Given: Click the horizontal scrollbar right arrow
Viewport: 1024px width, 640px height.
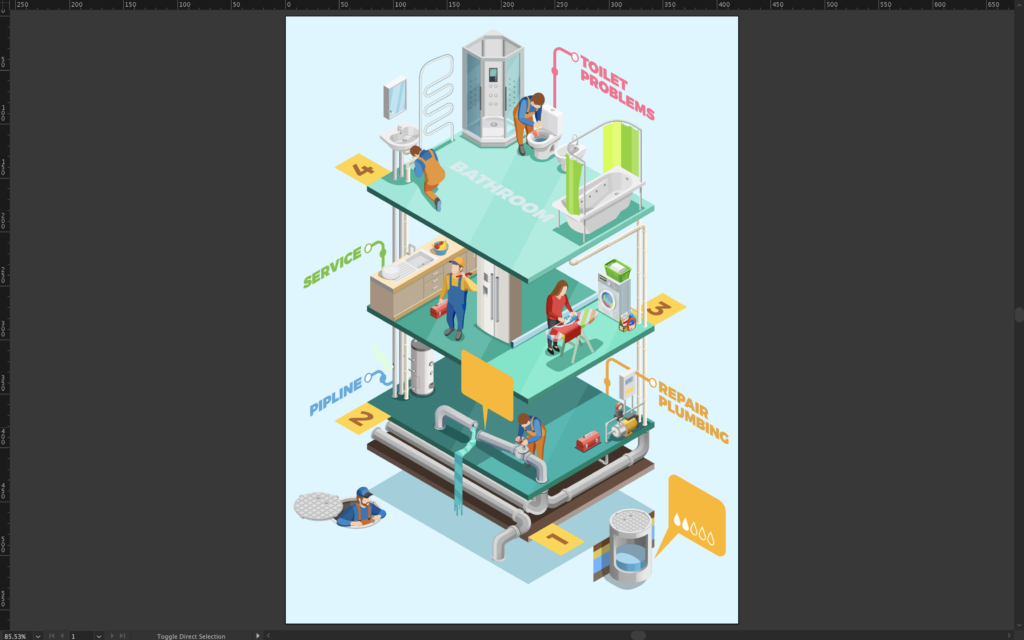Looking at the screenshot, I should tap(1011, 635).
